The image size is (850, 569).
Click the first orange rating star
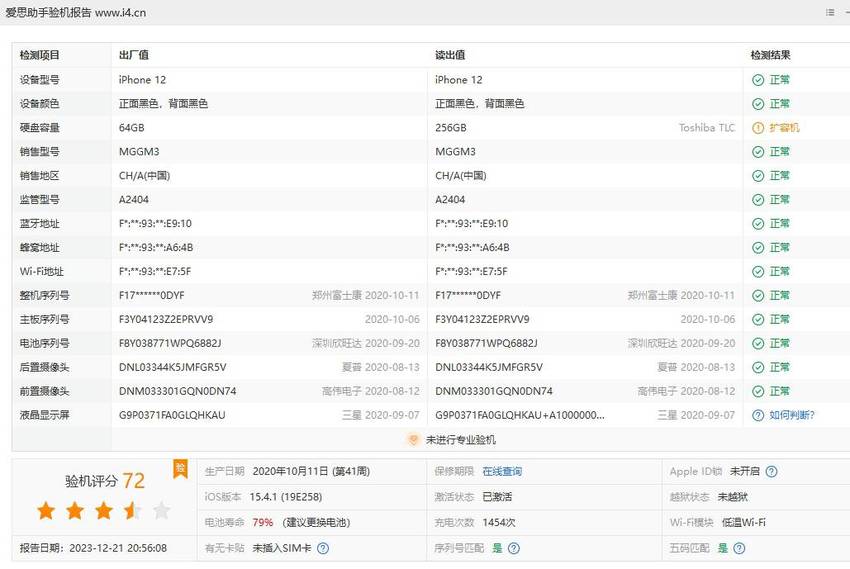(46, 510)
